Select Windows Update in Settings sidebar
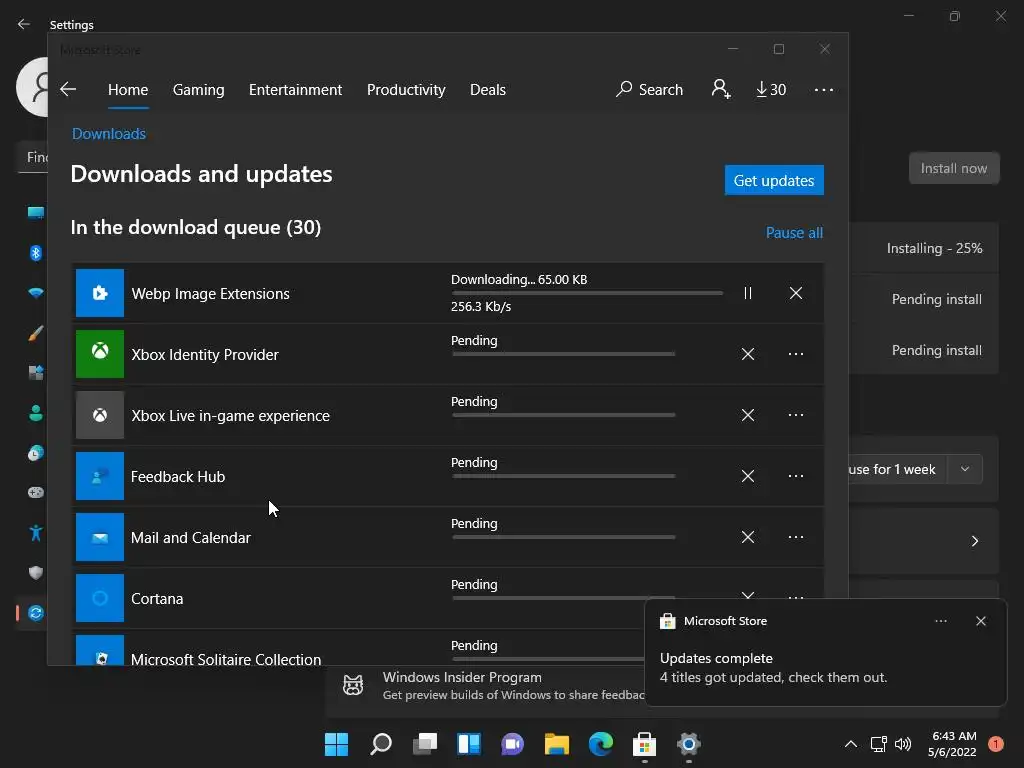 pyautogui.click(x=35, y=613)
